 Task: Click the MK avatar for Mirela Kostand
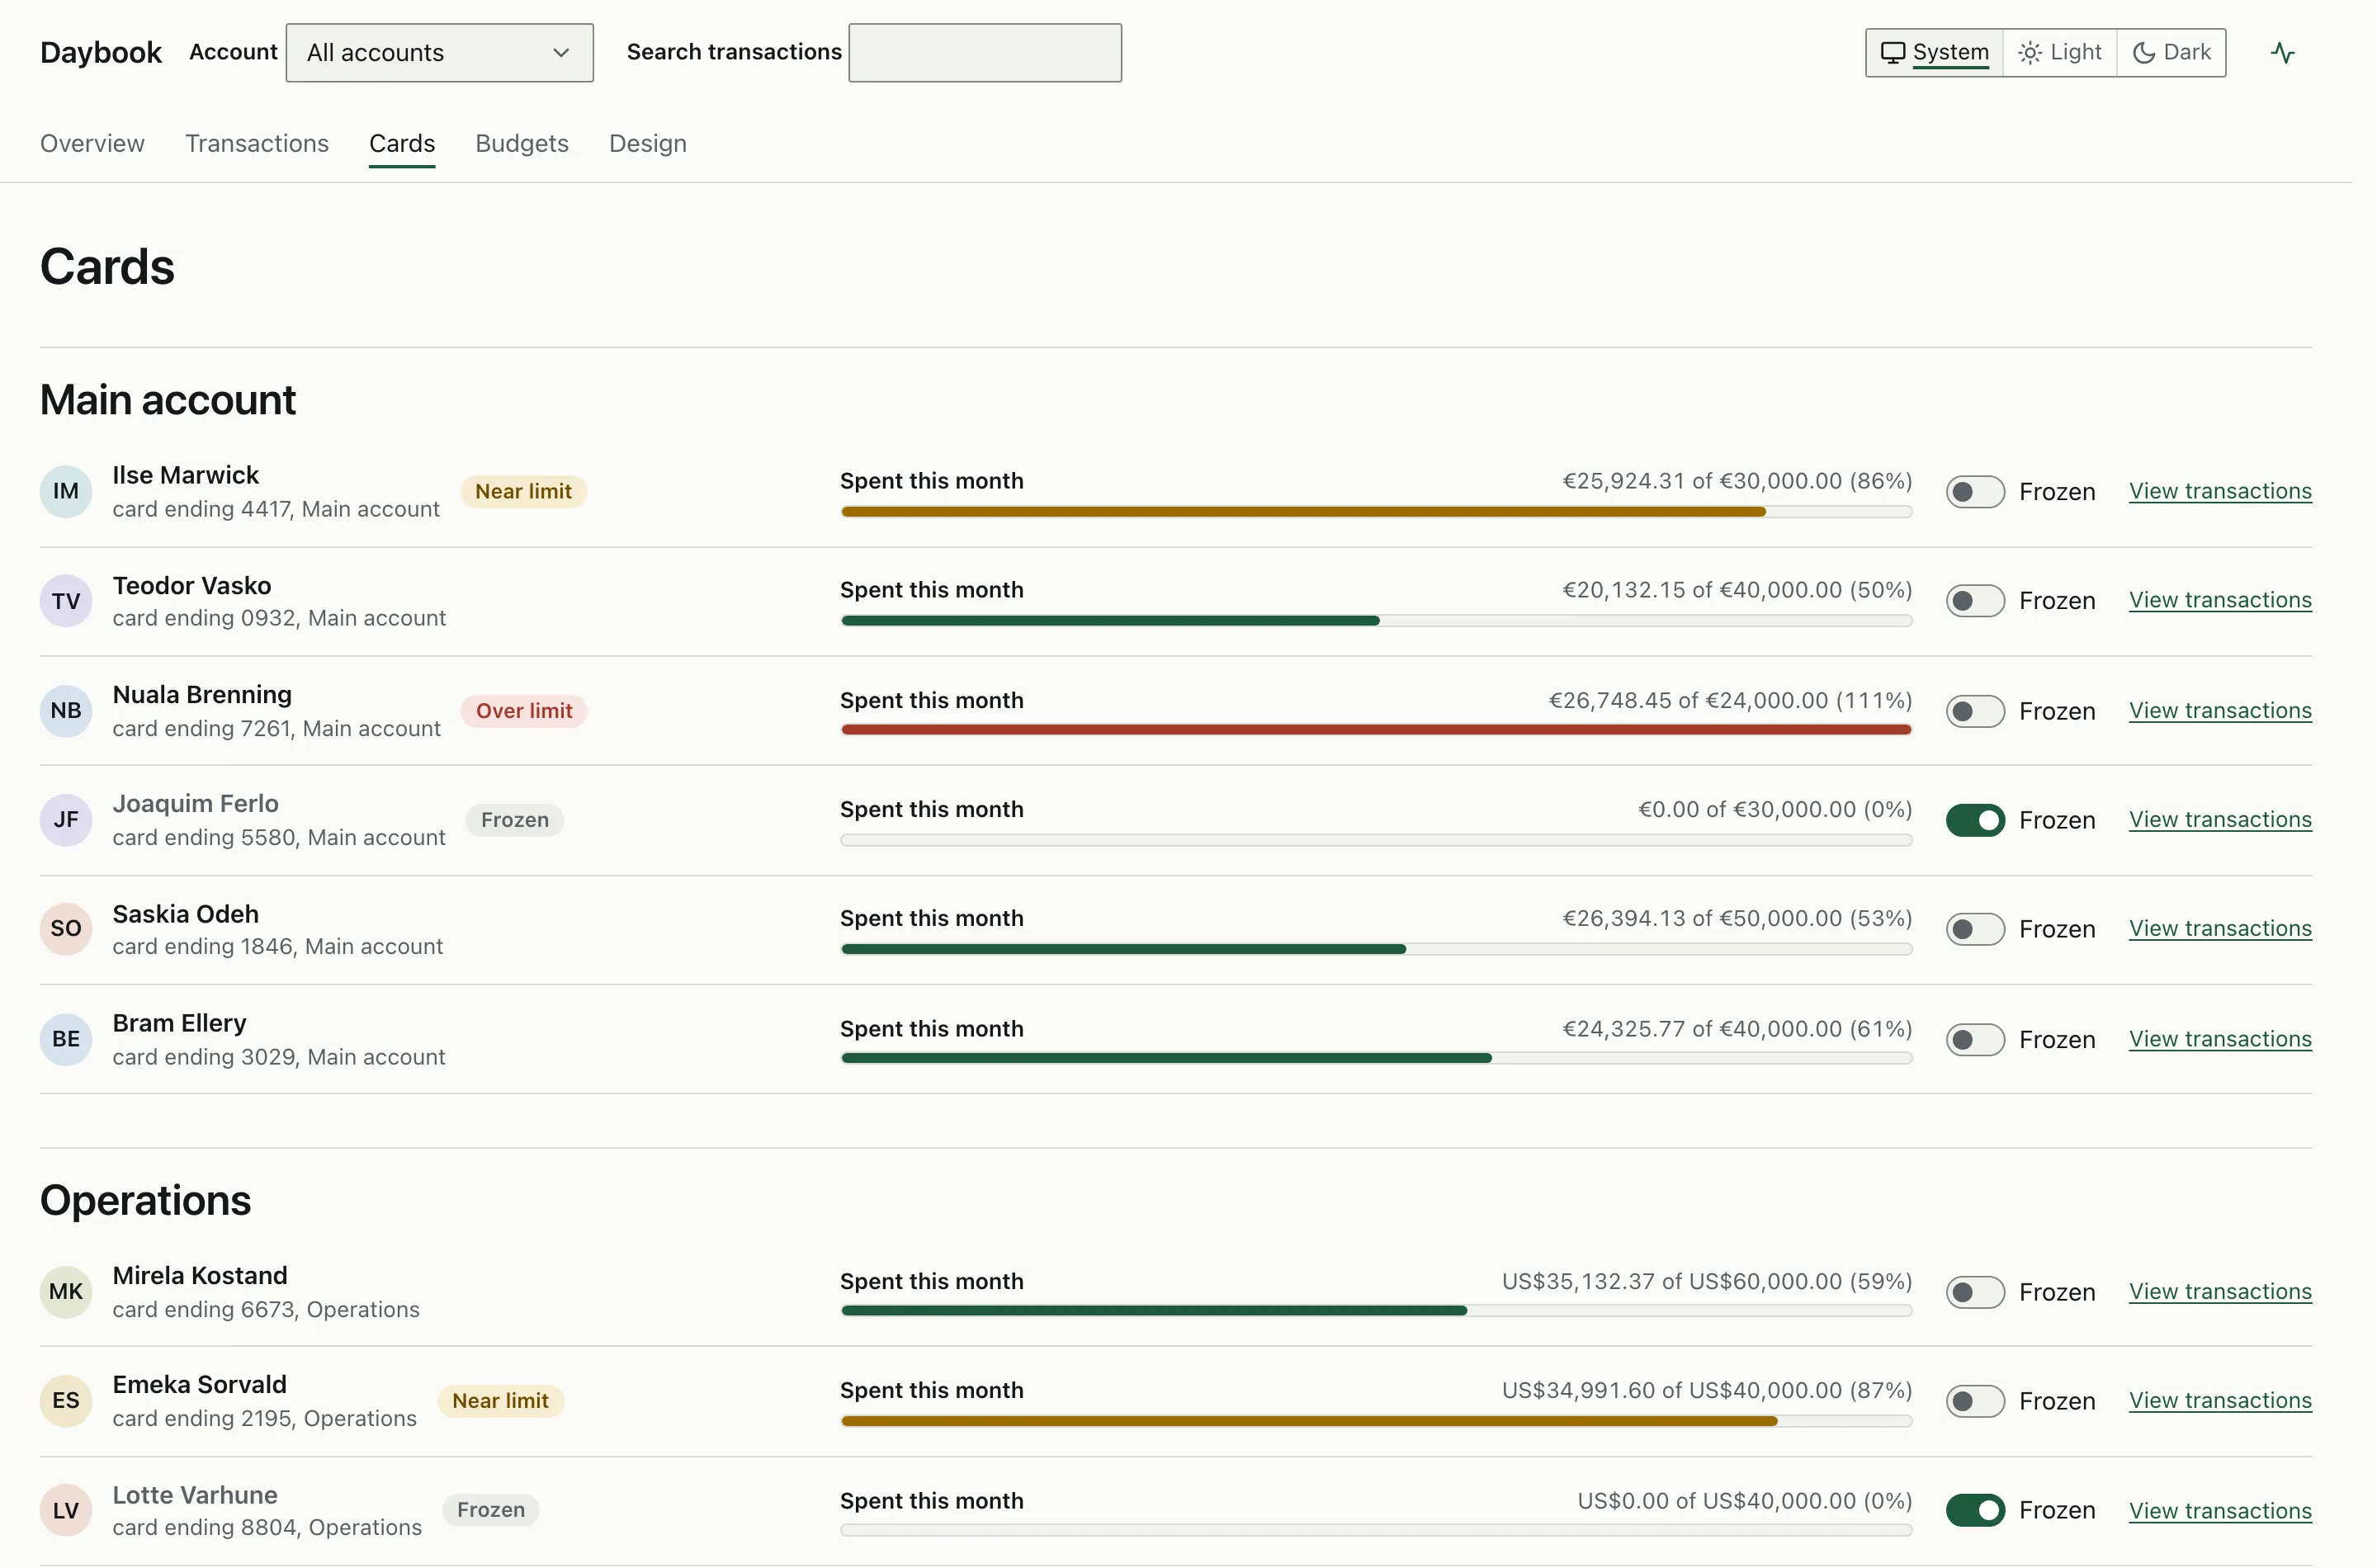click(x=66, y=1292)
